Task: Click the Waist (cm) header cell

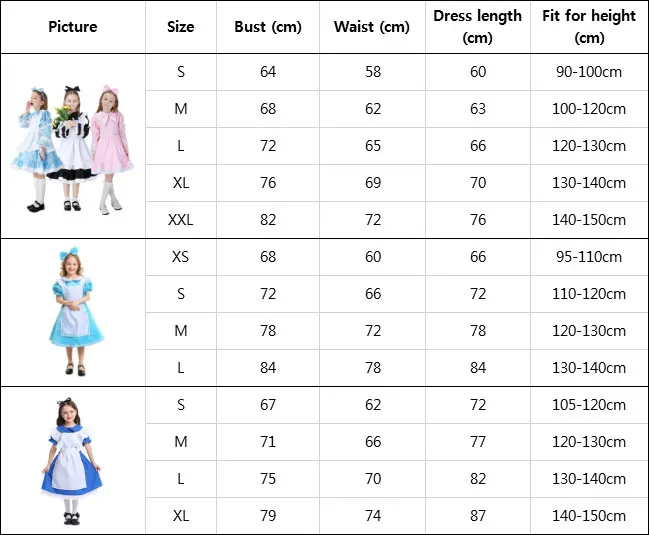Action: point(372,27)
